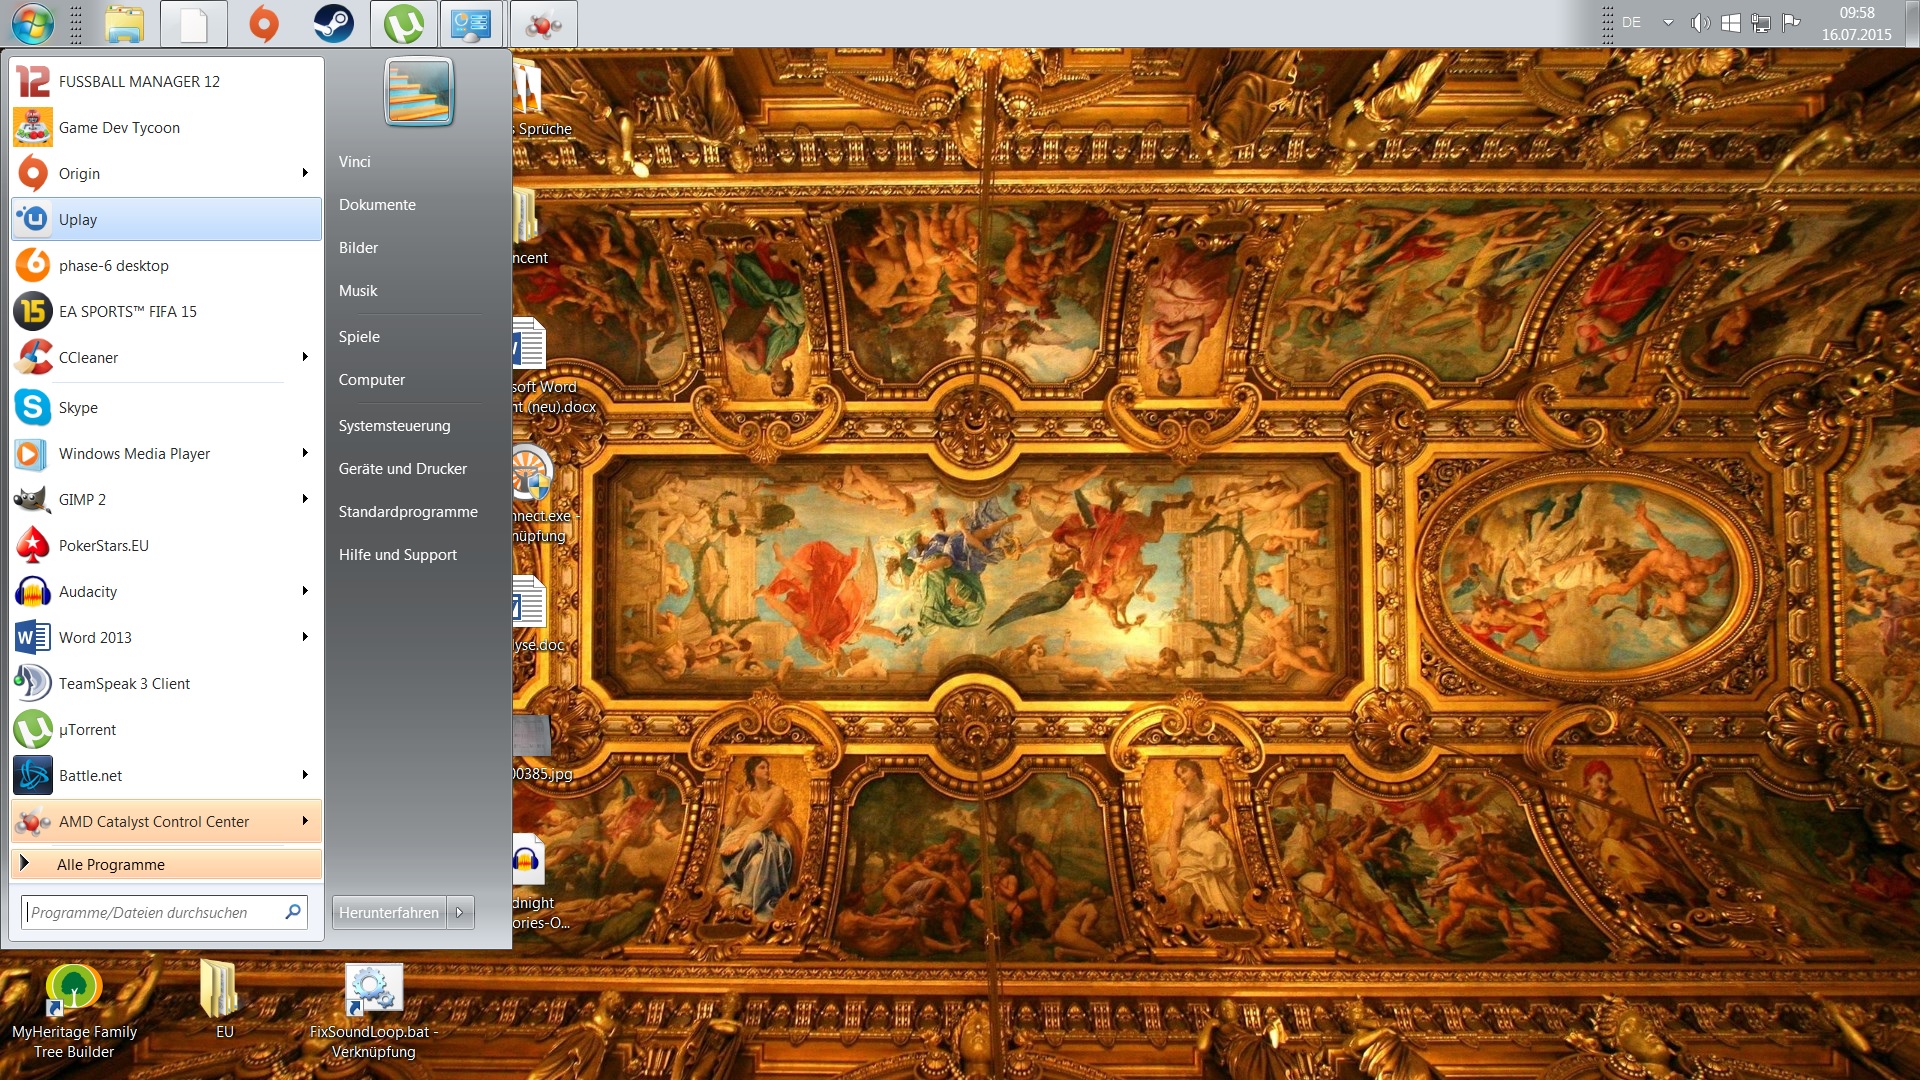Show Alle Programme list
The height and width of the screenshot is (1080, 1920).
[166, 865]
